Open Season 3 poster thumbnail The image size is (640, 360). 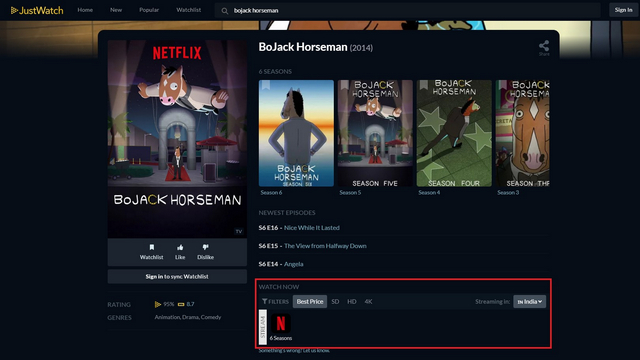pyautogui.click(x=522, y=133)
